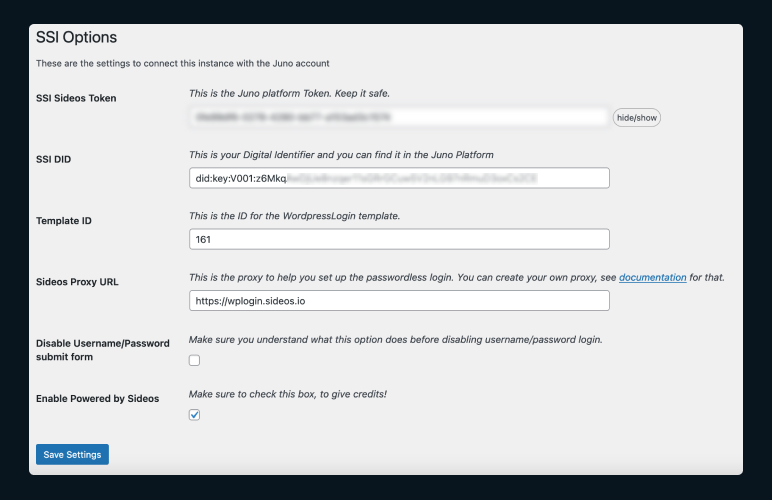Toggle token visibility with hide/show button
The height and width of the screenshot is (500, 772).
[x=637, y=118]
